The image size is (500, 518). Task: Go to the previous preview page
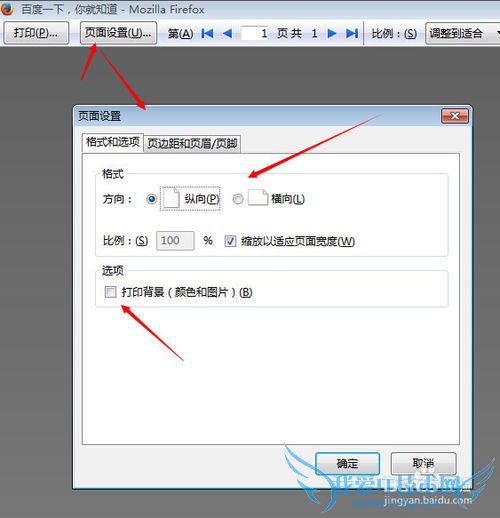(x=227, y=33)
